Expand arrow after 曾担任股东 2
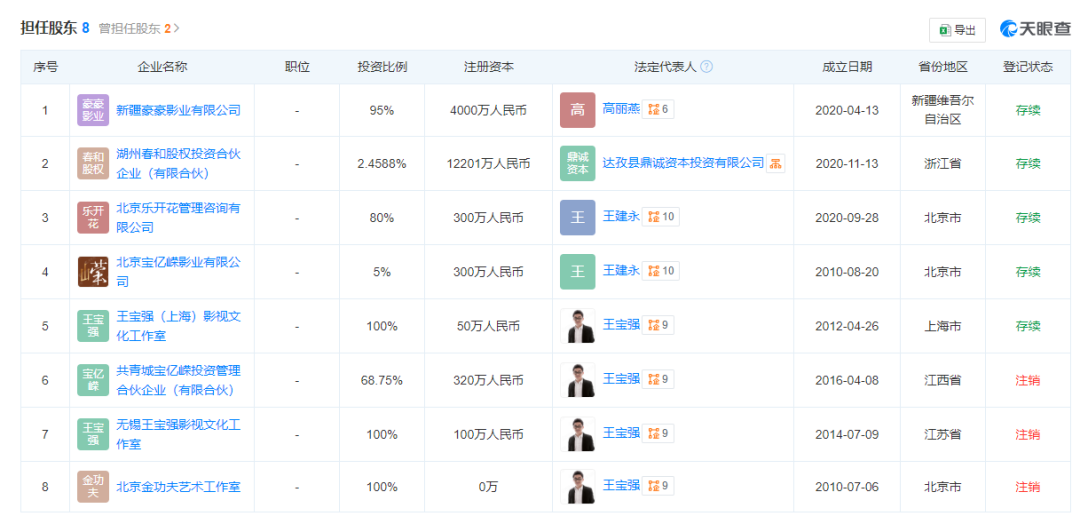This screenshot has height=524, width=1080. (x=176, y=29)
